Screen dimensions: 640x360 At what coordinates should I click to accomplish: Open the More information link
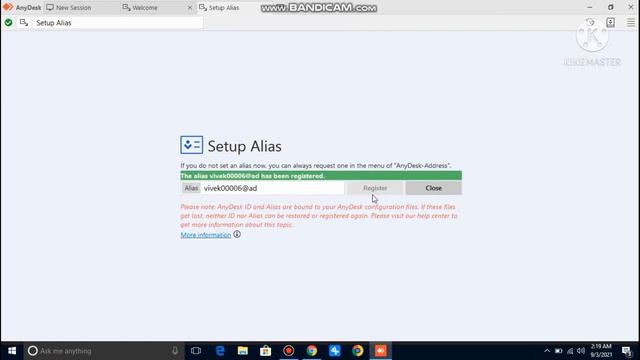point(206,235)
